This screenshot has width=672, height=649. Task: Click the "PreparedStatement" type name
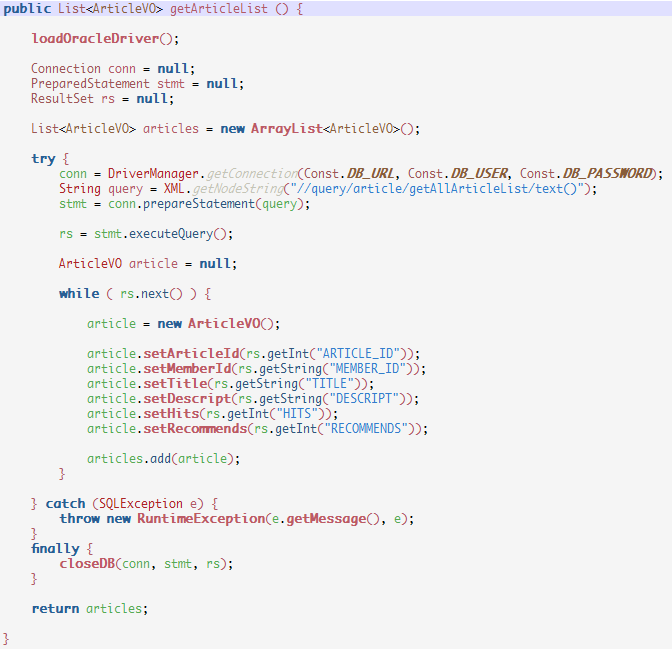pos(90,84)
